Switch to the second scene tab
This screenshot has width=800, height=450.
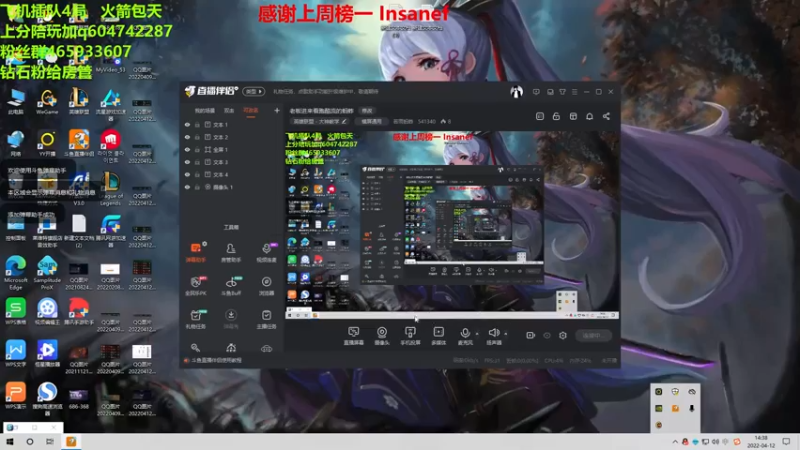pos(229,111)
